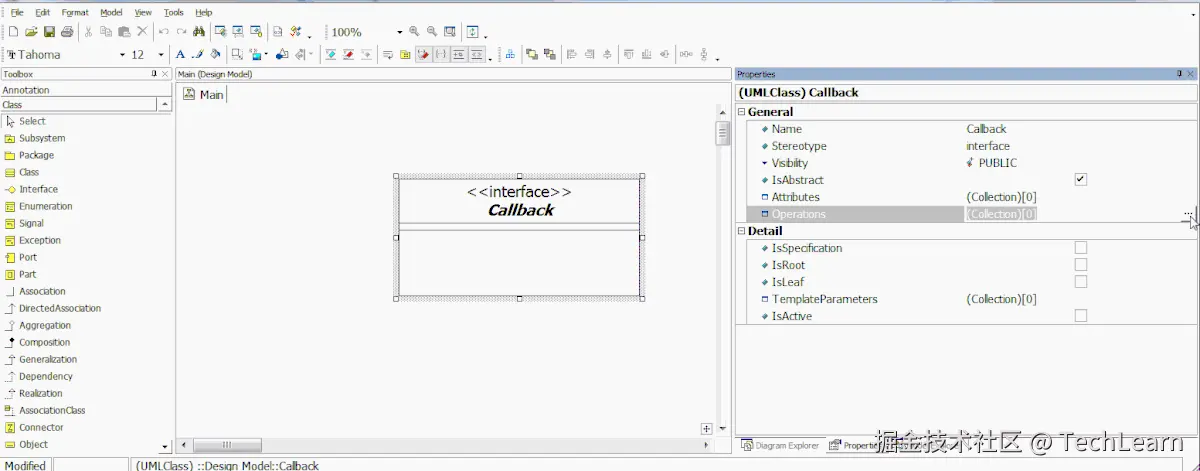Collapse the Detail property section
This screenshot has width=1200, height=471.
pyautogui.click(x=742, y=231)
